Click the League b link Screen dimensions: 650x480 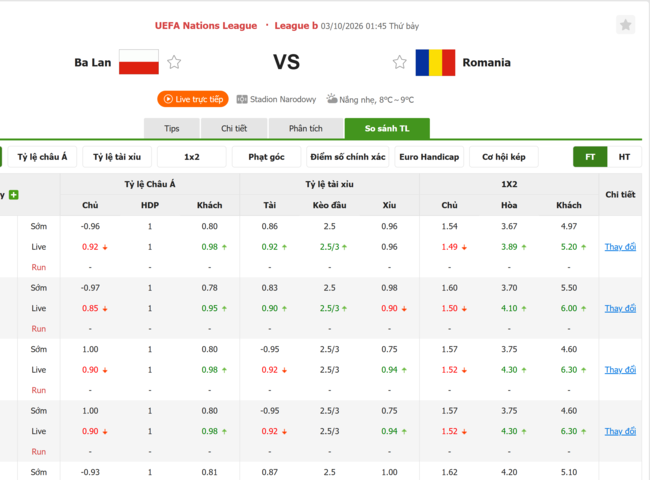[296, 26]
